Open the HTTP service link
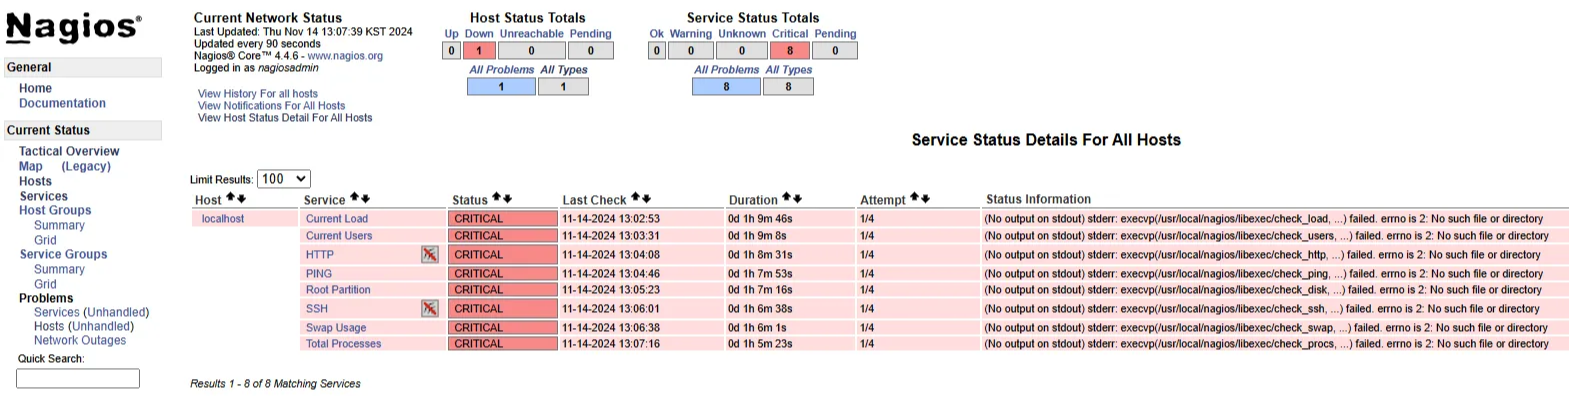 tap(320, 255)
